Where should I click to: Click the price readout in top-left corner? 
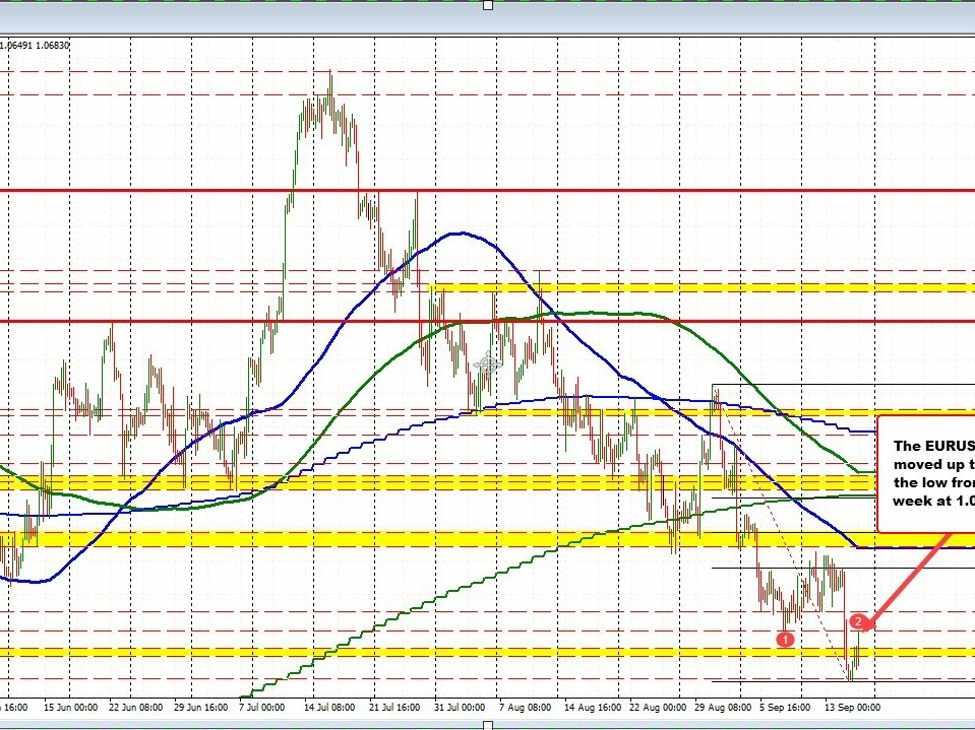click(34, 45)
